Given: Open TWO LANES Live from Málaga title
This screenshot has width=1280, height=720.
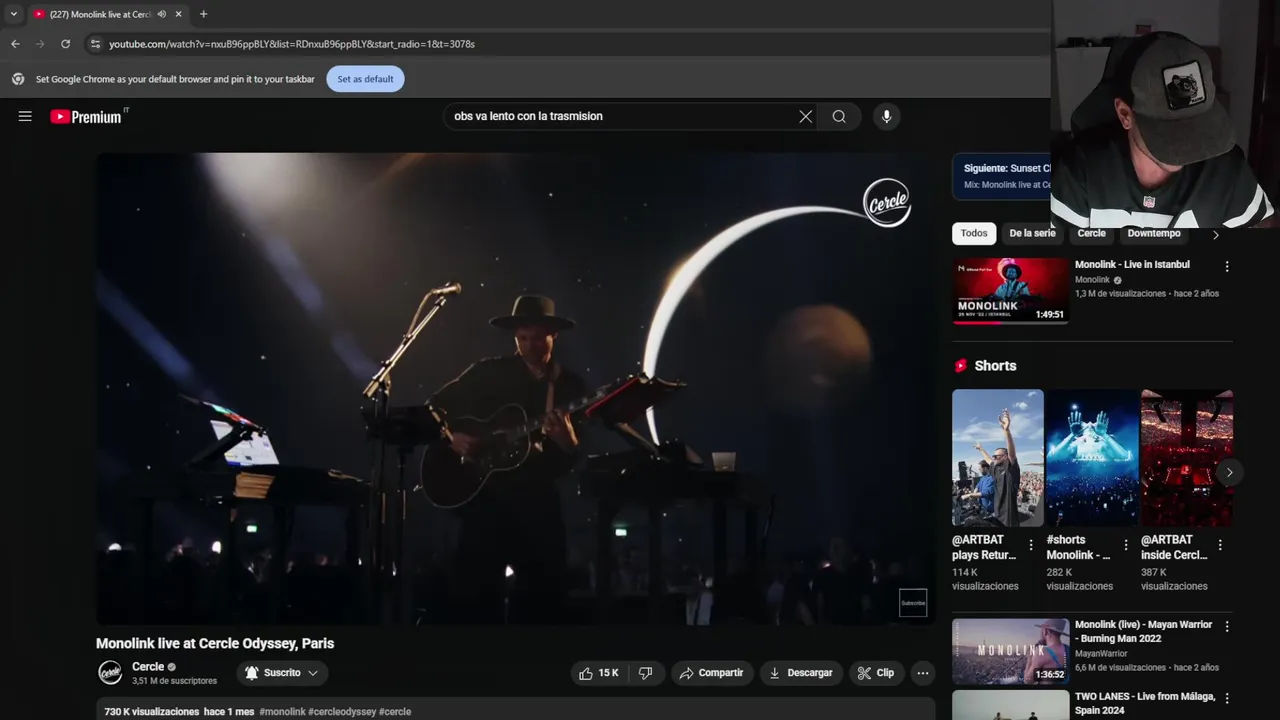Looking at the screenshot, I should coord(1145,703).
